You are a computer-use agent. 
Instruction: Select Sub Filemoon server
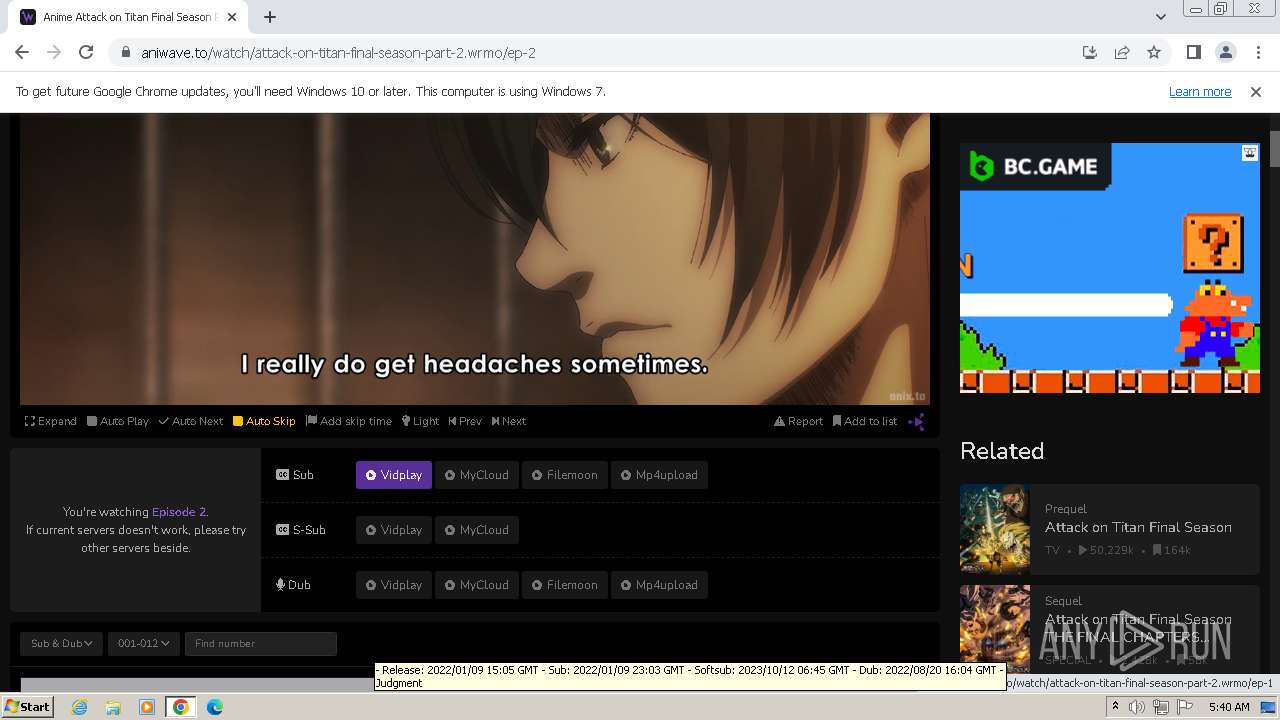[x=564, y=475]
